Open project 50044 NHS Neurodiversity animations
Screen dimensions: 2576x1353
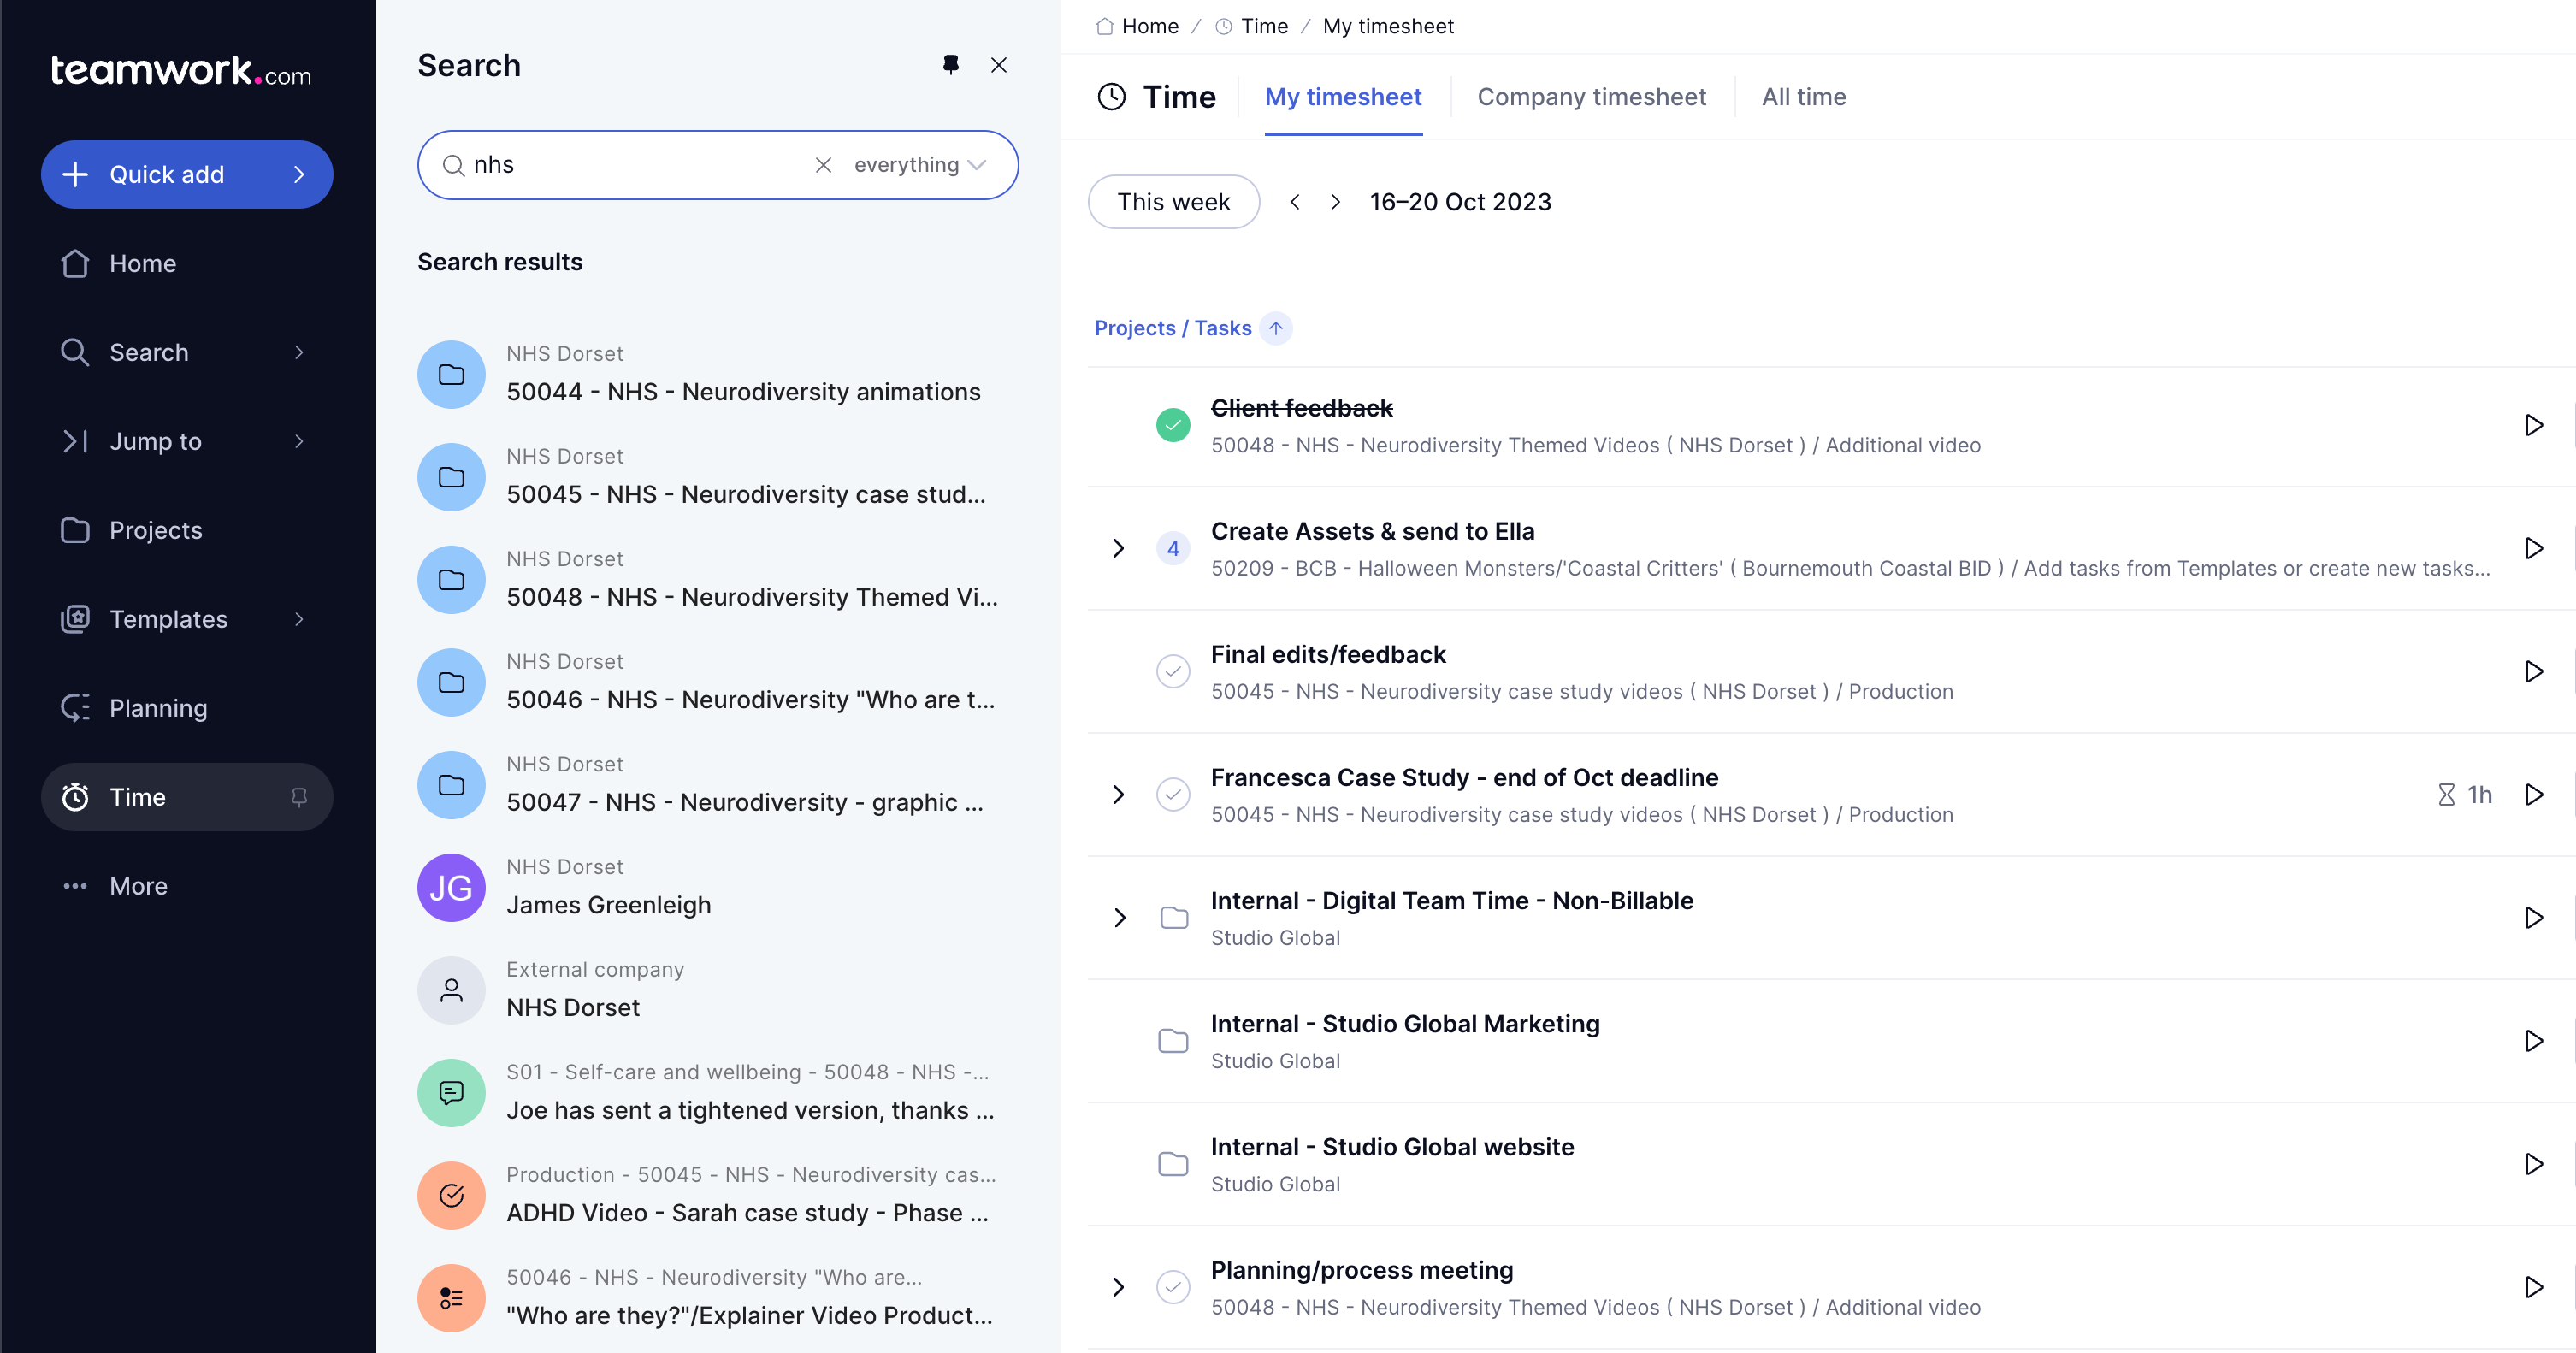[x=717, y=375]
